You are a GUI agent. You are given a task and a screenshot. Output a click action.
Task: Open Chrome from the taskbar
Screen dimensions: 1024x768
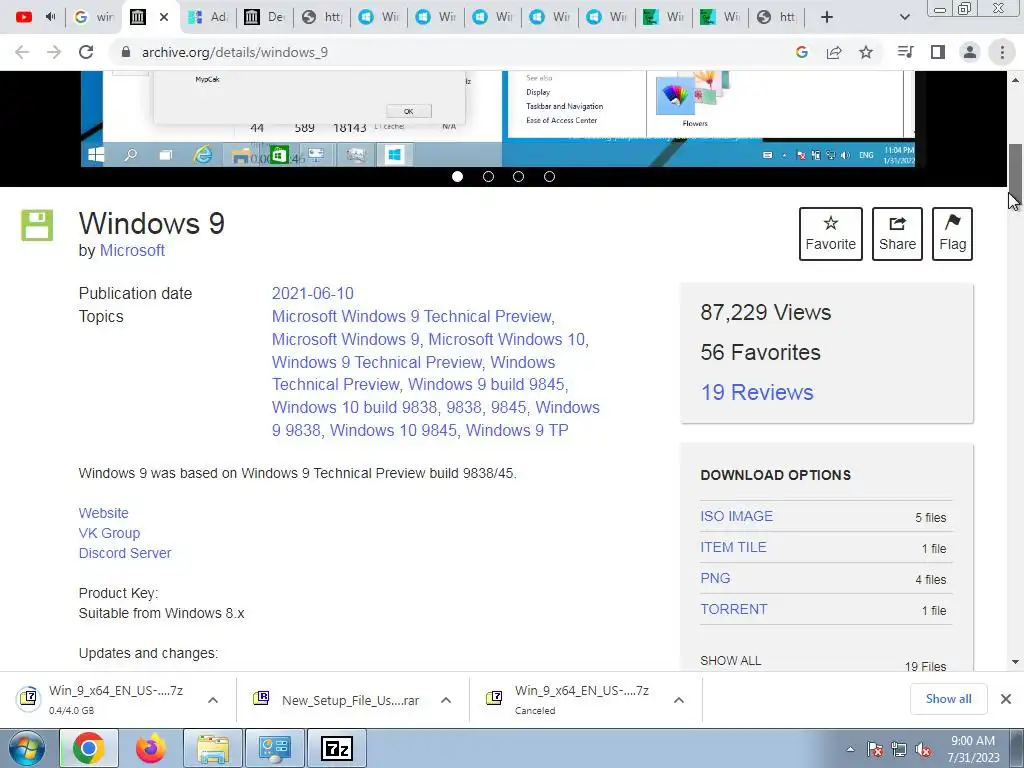point(89,748)
